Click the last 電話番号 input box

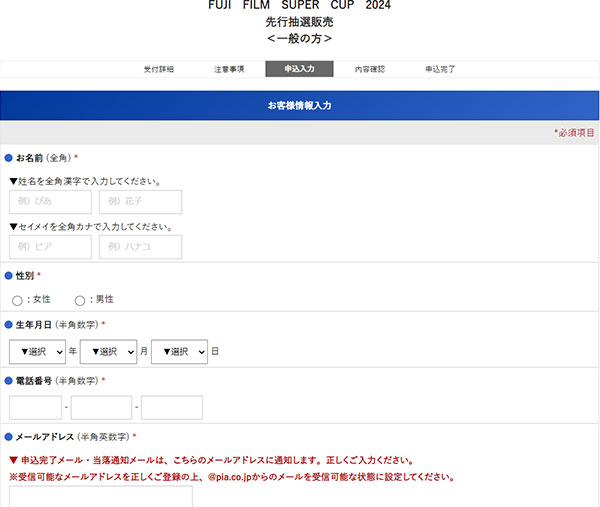(172, 407)
